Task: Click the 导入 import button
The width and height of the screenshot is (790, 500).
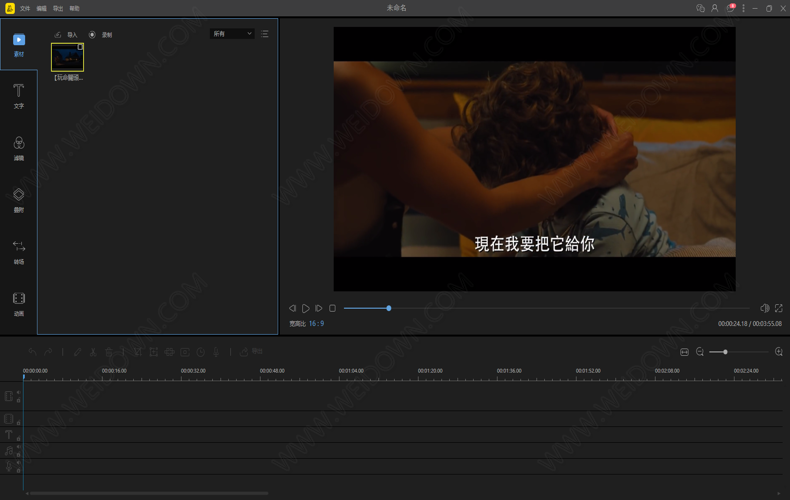Action: (66, 35)
